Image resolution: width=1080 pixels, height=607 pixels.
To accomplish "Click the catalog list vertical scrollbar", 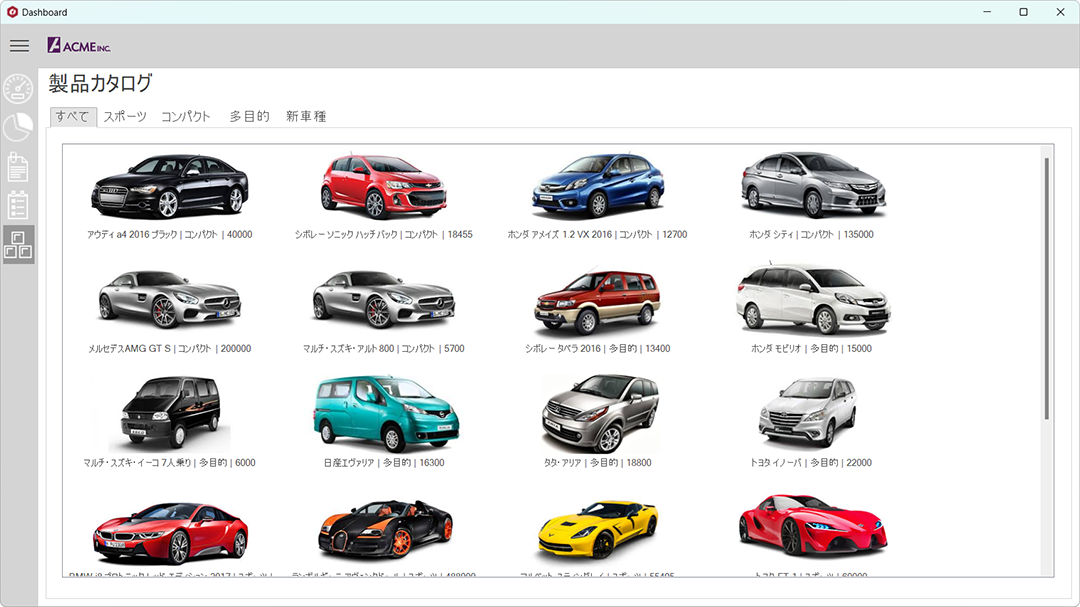I will click(1046, 288).
